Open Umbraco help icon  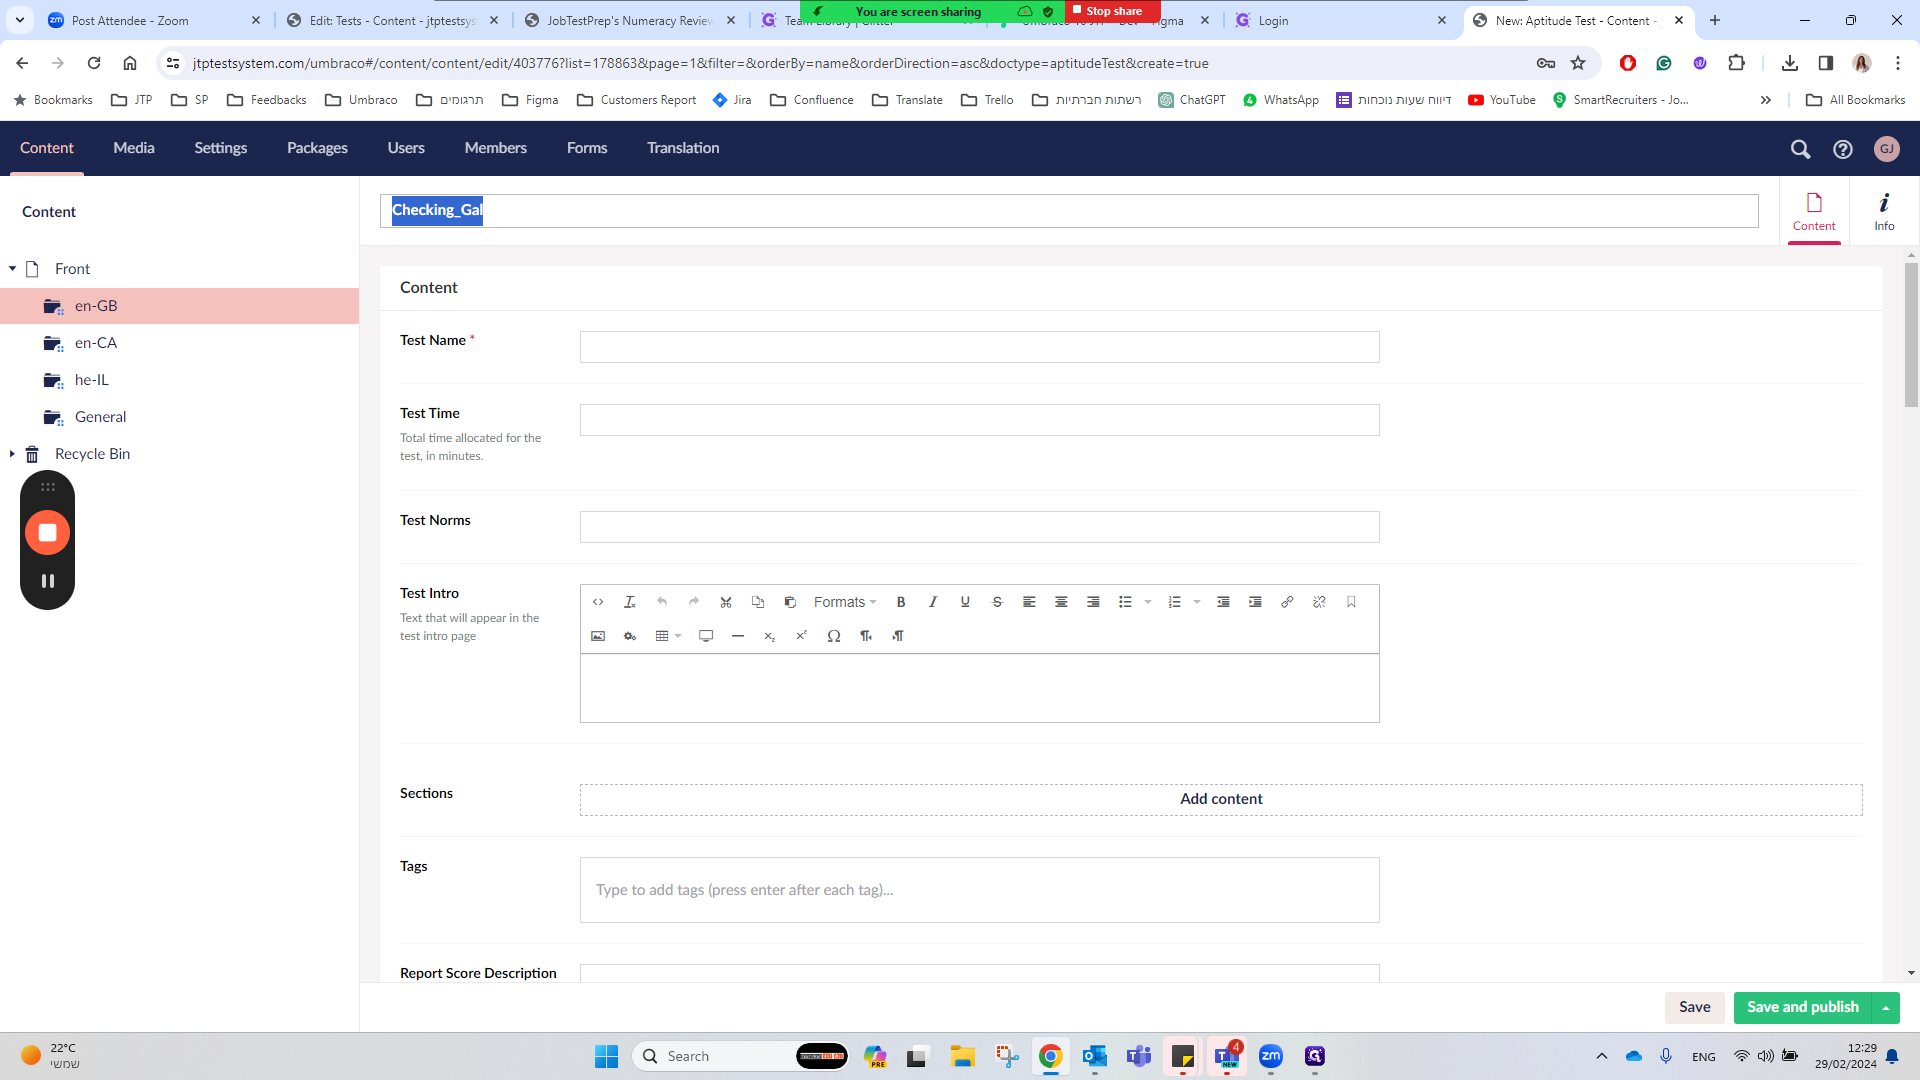[1843, 149]
